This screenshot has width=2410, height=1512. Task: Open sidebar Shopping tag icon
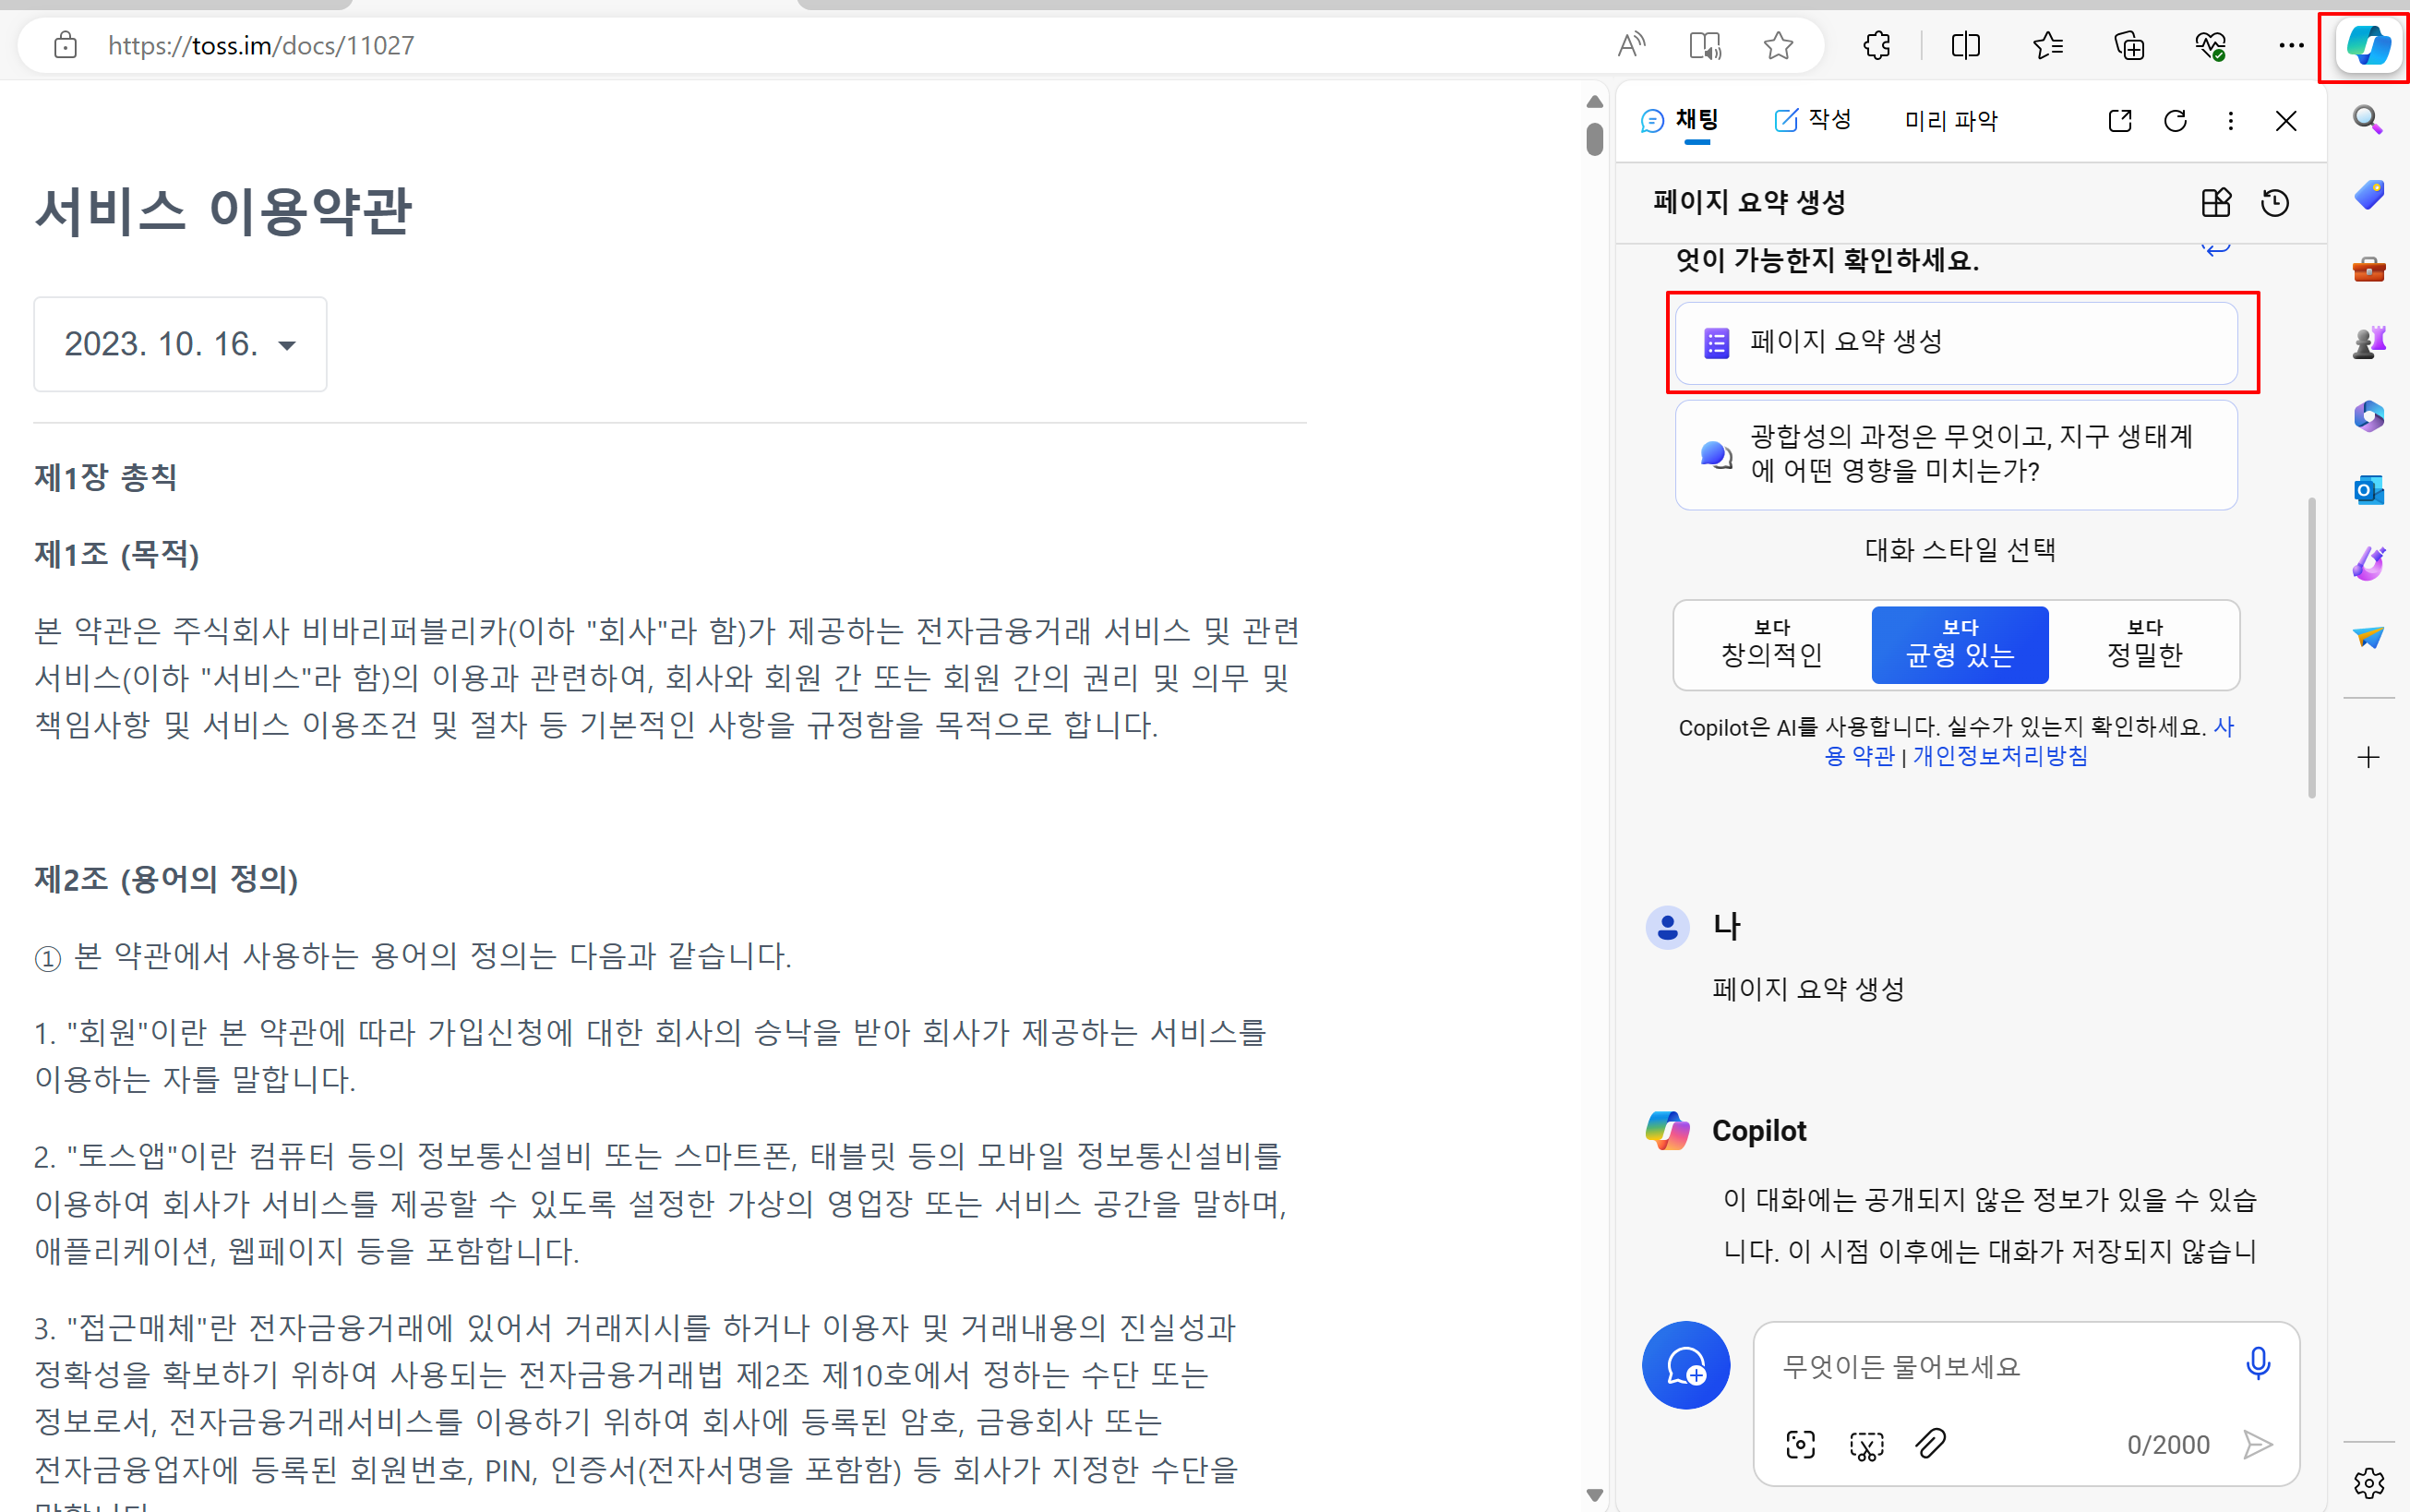pyautogui.click(x=2368, y=194)
